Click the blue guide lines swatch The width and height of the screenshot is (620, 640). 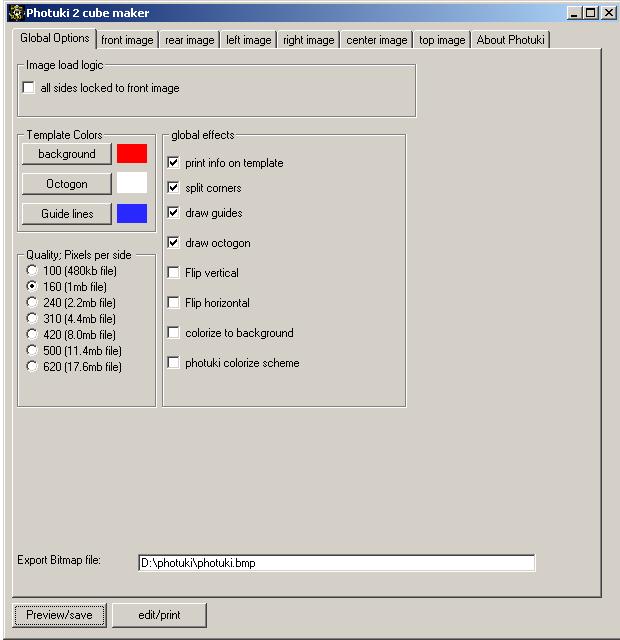pyautogui.click(x=132, y=214)
